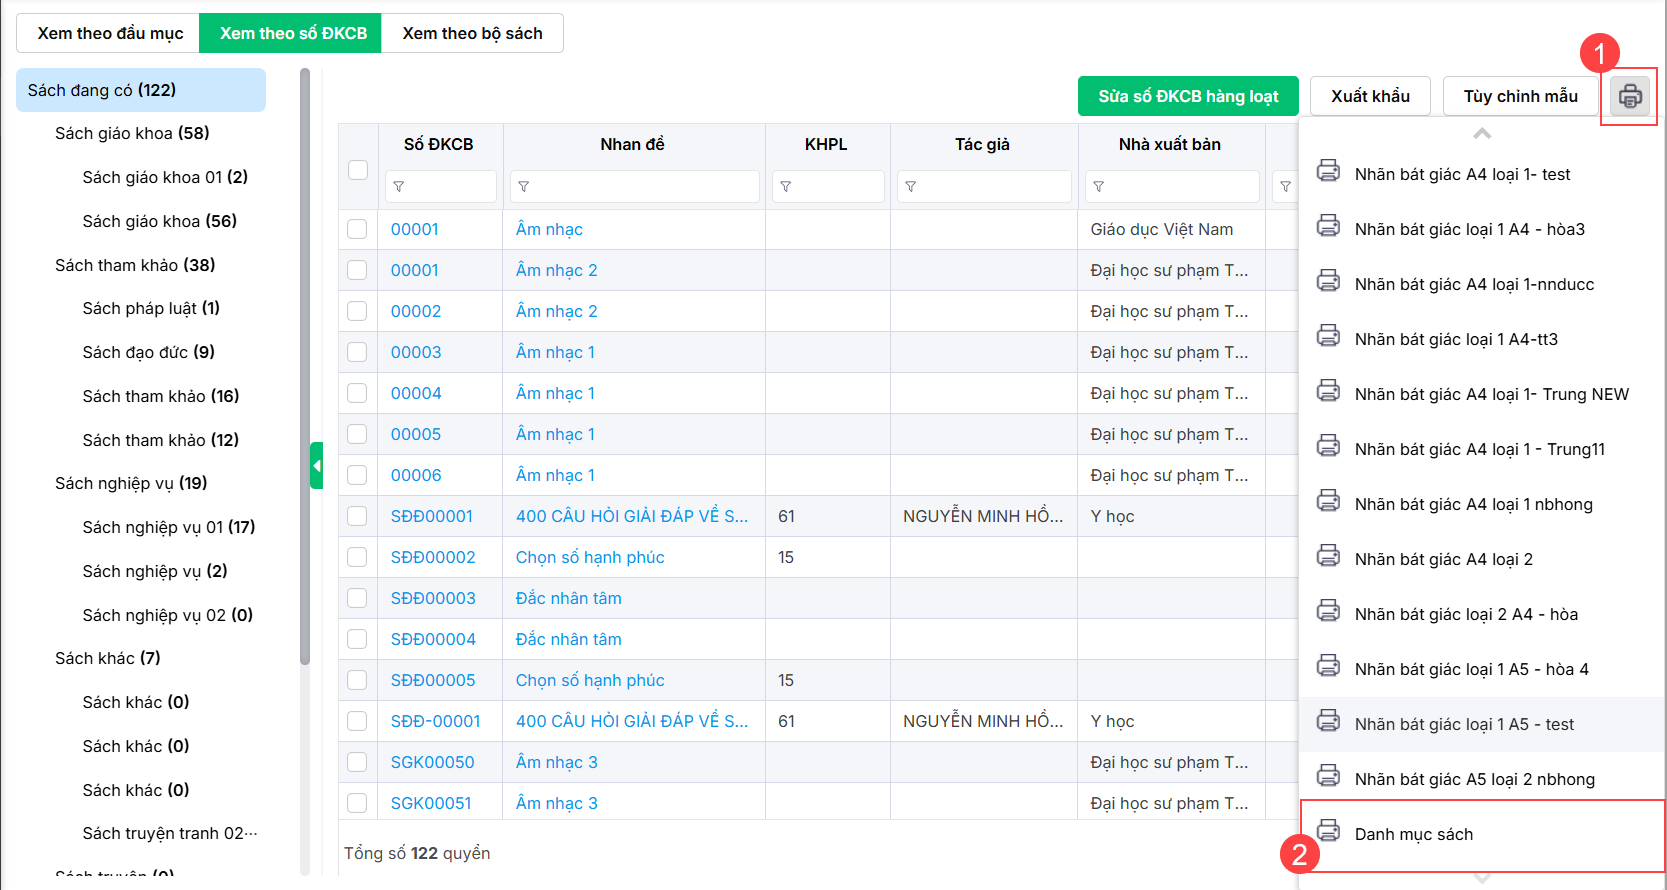Check the row for book 00002

(x=357, y=311)
